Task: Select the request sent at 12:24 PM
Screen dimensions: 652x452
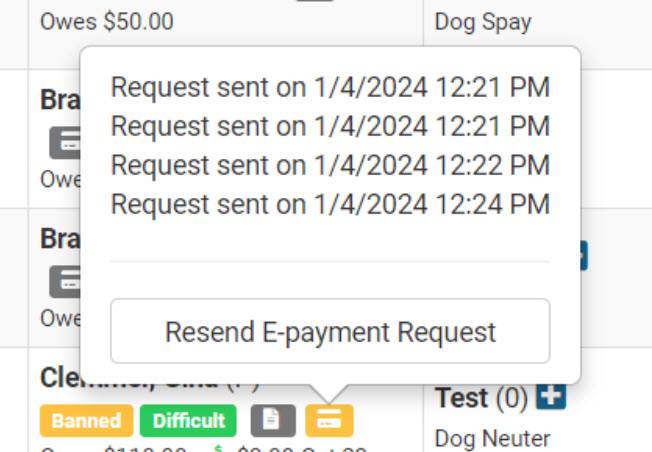Action: (330, 205)
